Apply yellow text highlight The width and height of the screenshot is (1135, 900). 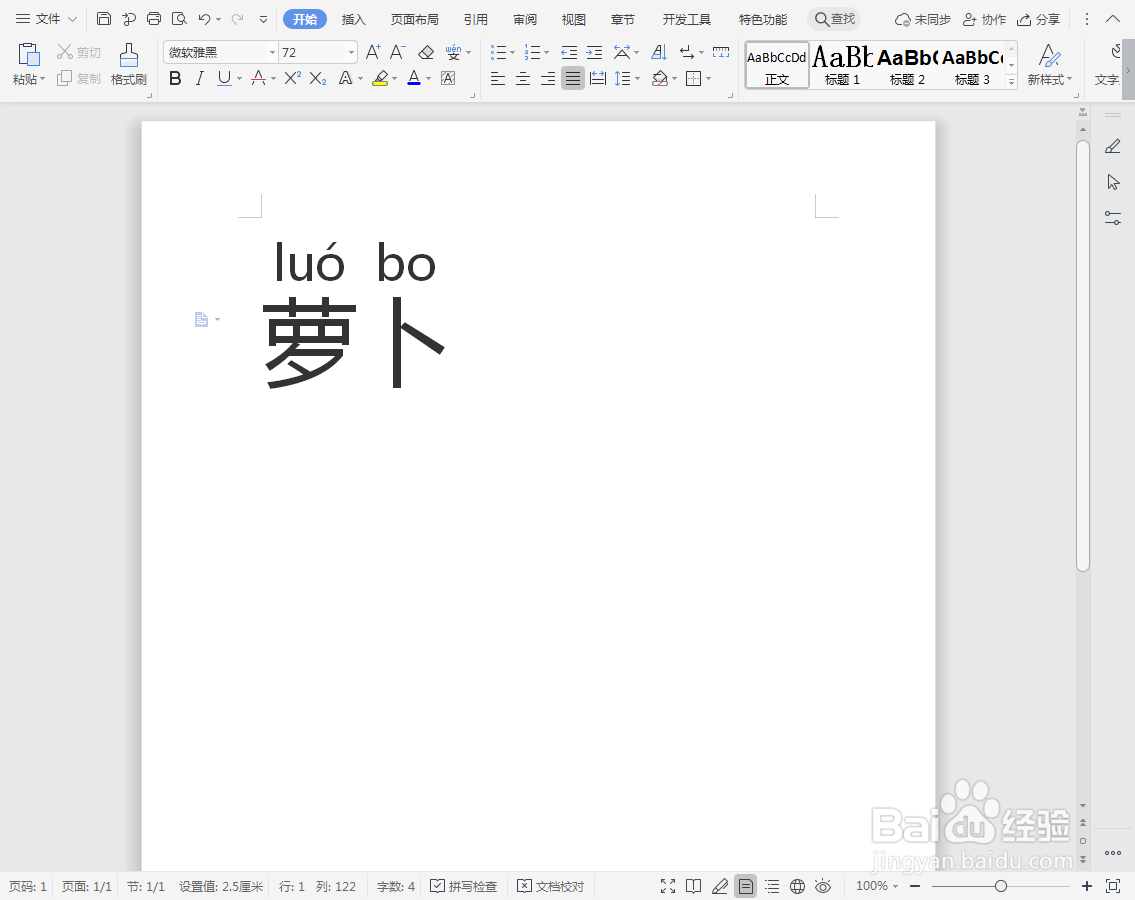coord(381,78)
